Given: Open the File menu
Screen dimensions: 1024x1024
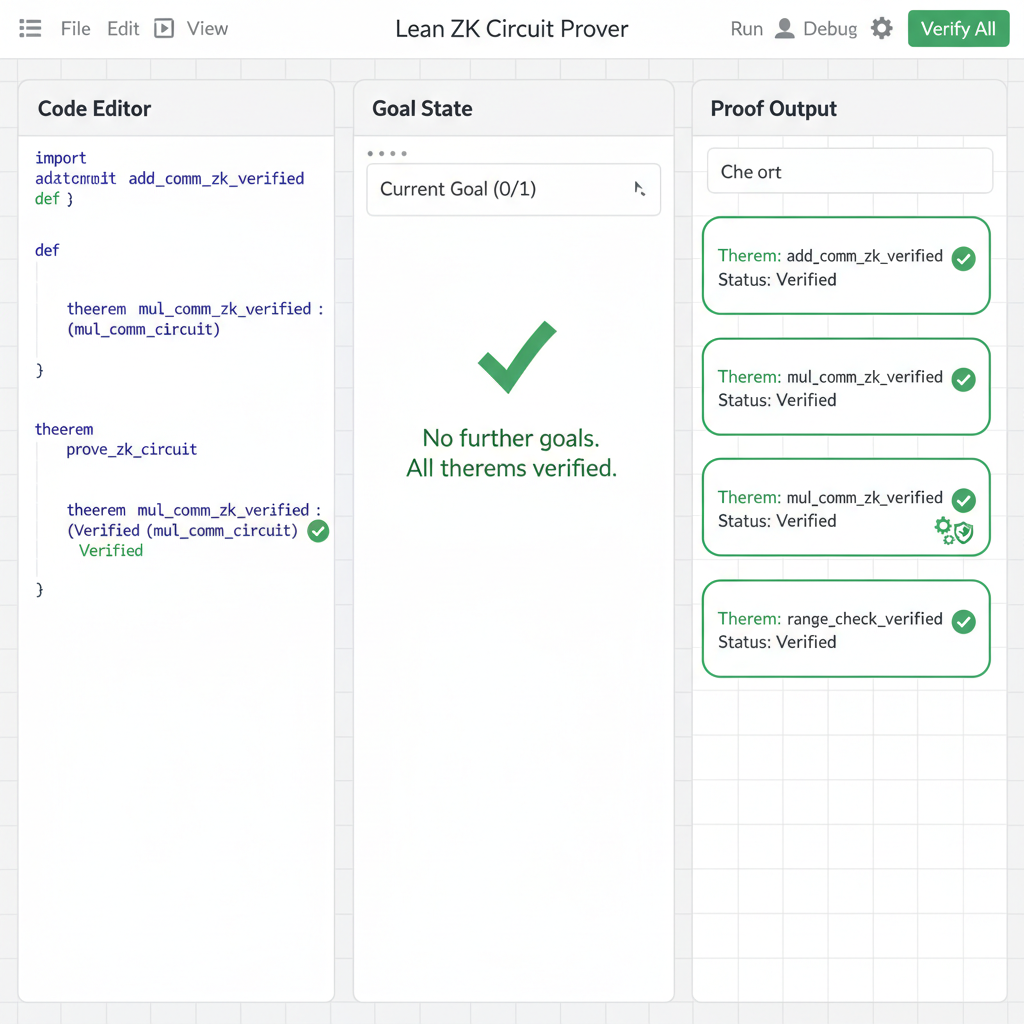Looking at the screenshot, I should 75,29.
